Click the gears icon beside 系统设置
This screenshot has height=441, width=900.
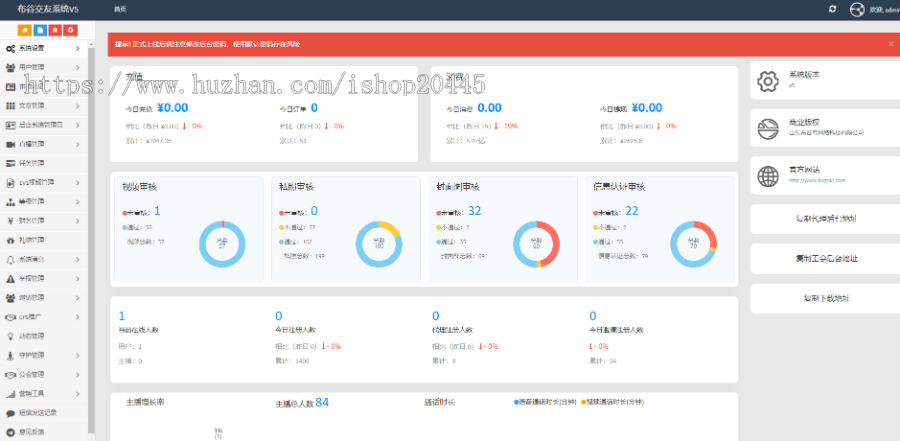click(x=10, y=48)
